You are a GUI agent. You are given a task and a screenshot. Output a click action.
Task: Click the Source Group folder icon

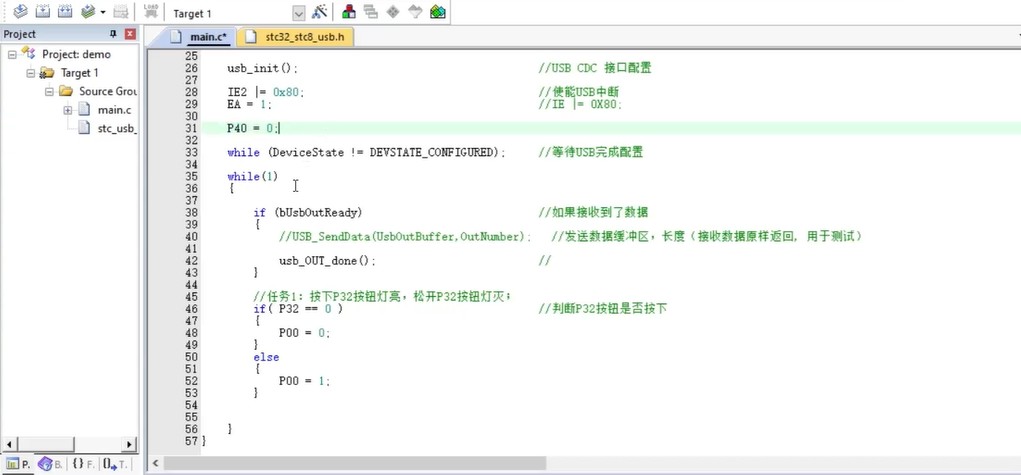tap(66, 91)
